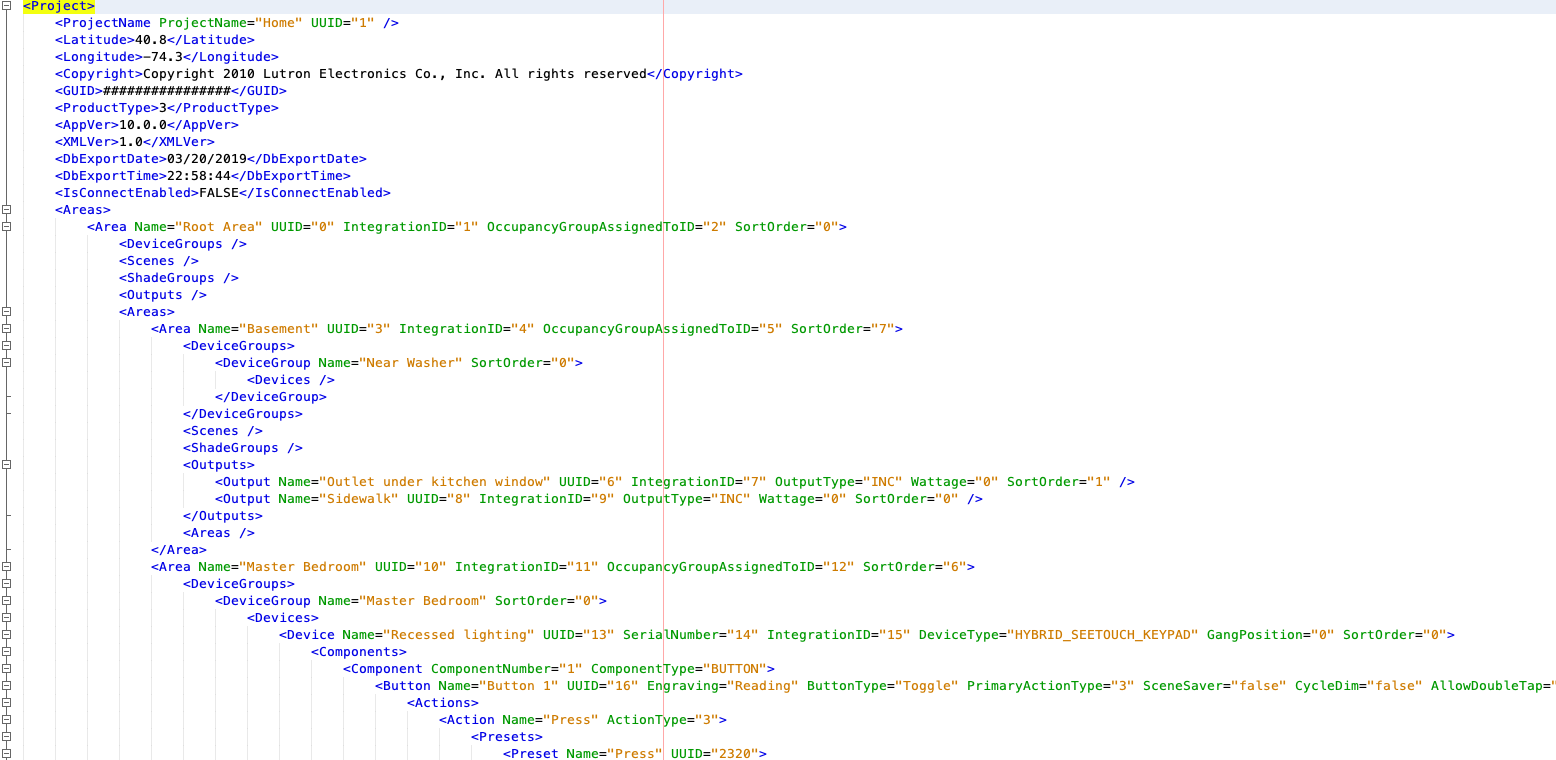Click the IsConnectEnabled FALSE value
Viewport: 1556px width, 760px height.
[218, 193]
